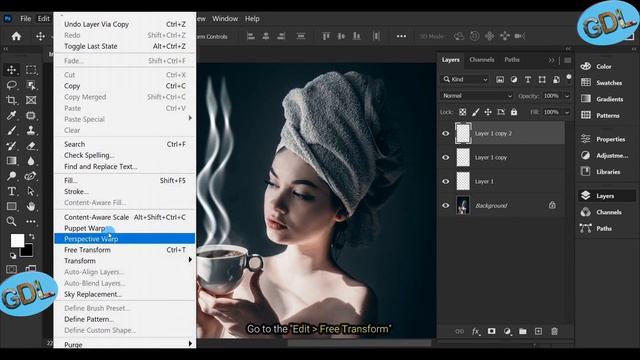
Task: Select the Crop tool
Action: click(11, 100)
